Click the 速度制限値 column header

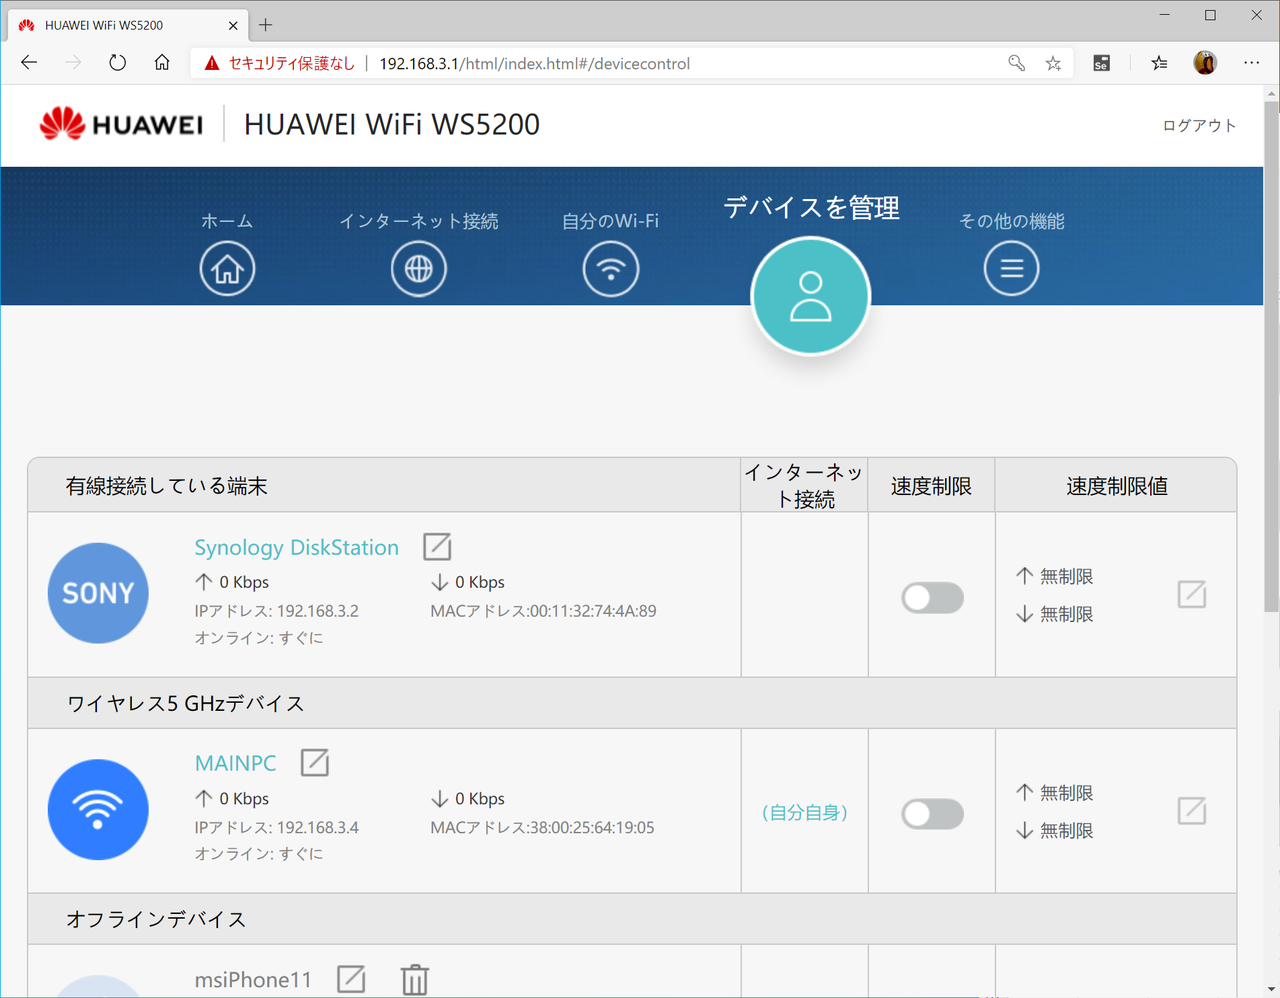[1116, 486]
